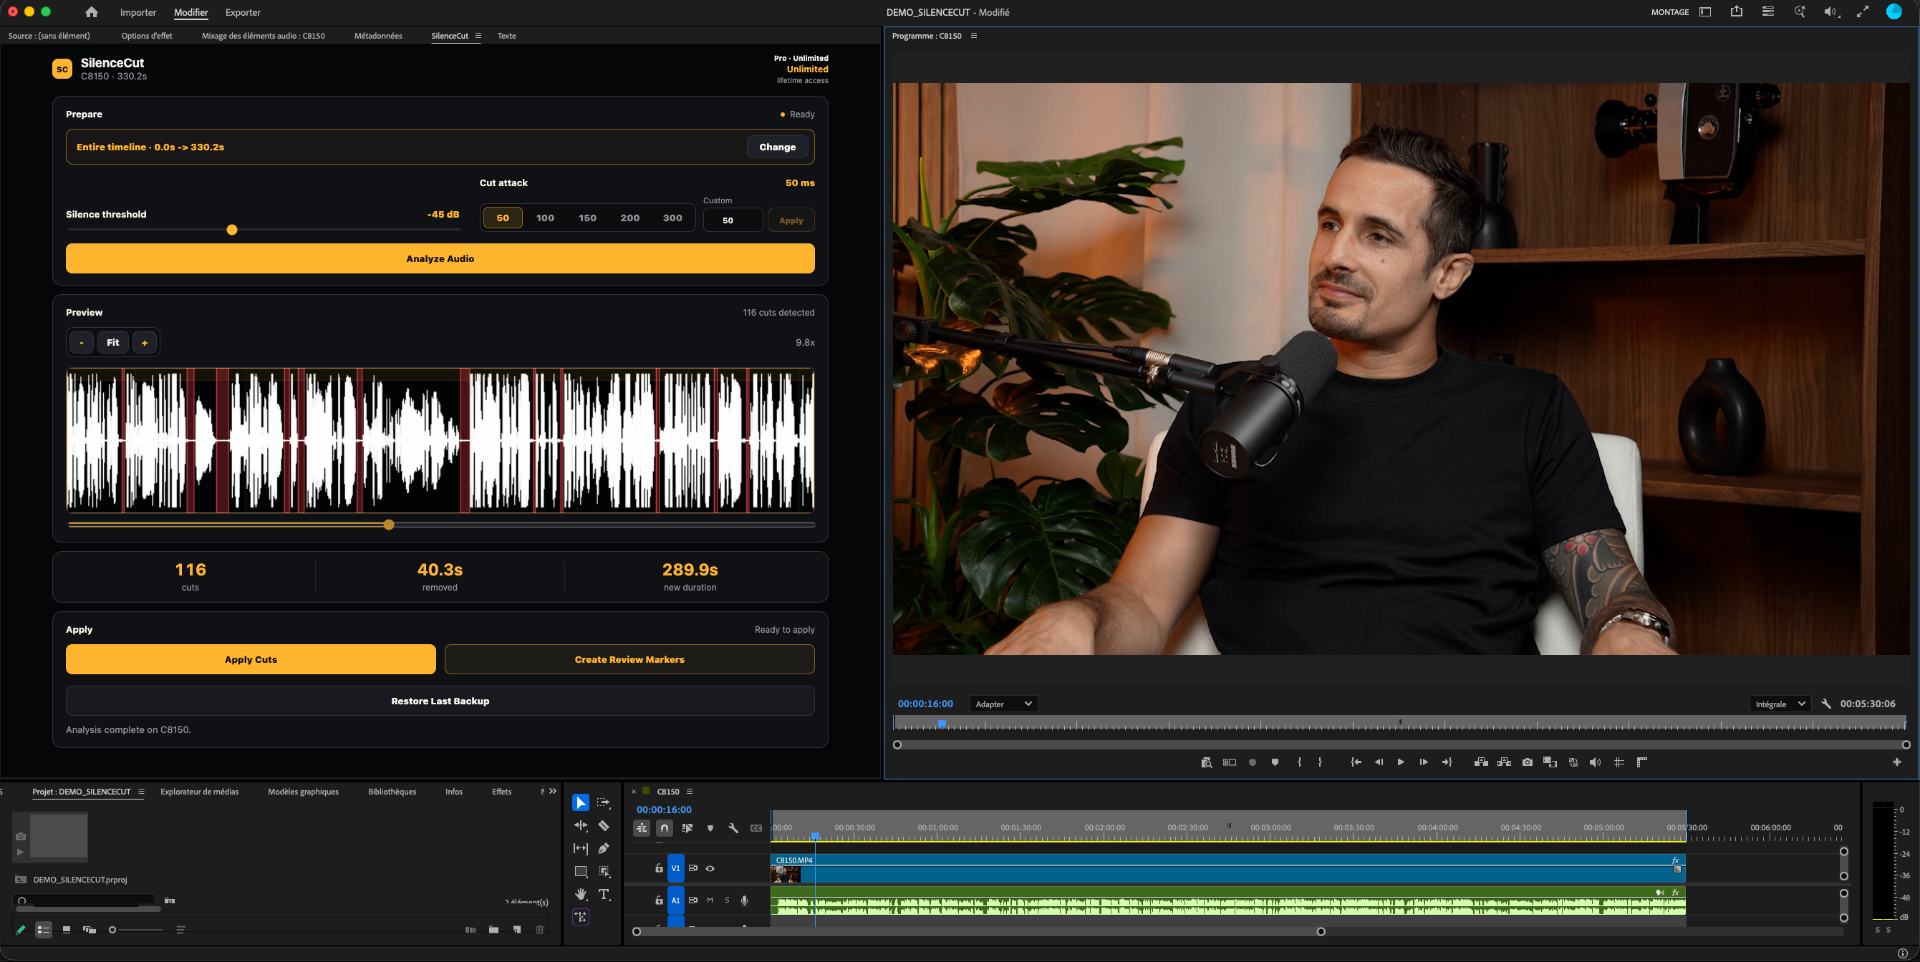This screenshot has width=1920, height=962.
Task: Open the SilenceCut panel menu
Action: [478, 36]
